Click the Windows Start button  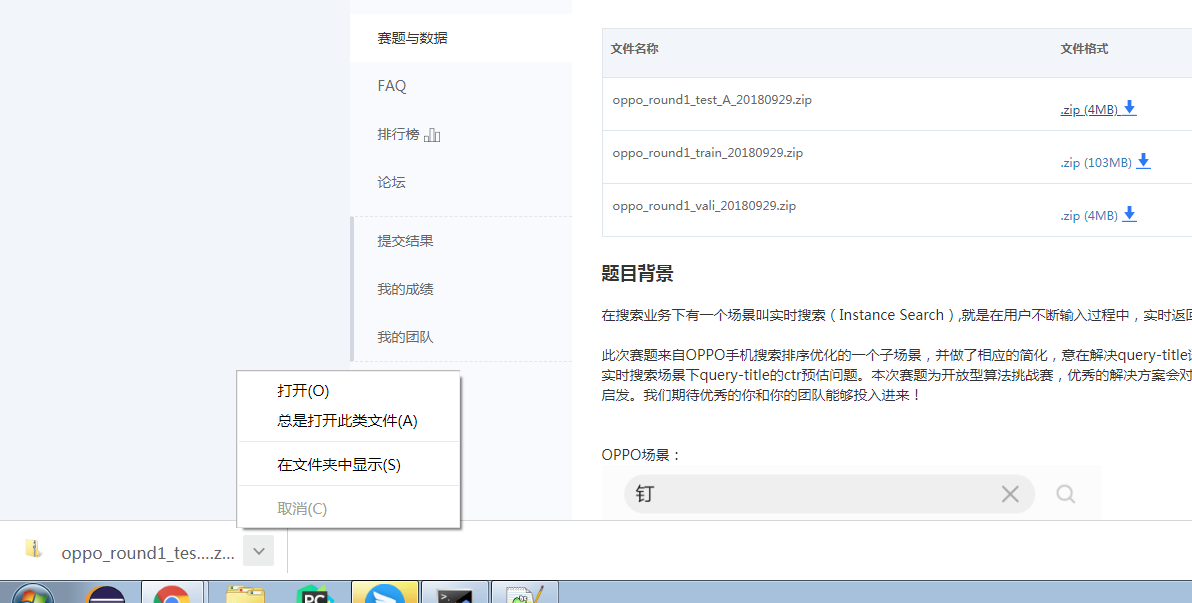click(32, 592)
